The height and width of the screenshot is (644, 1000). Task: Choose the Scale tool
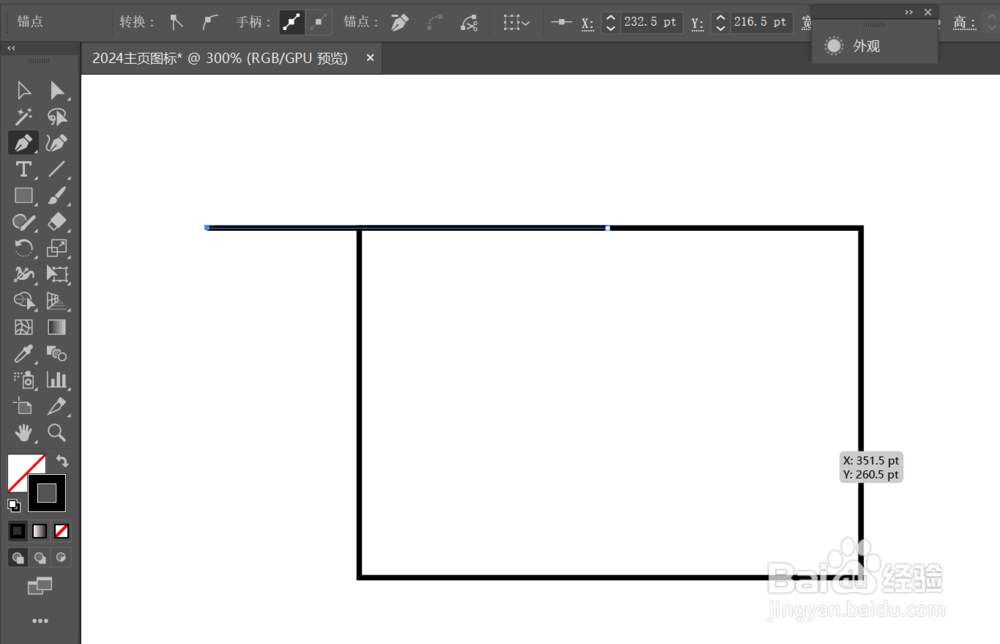pos(57,248)
